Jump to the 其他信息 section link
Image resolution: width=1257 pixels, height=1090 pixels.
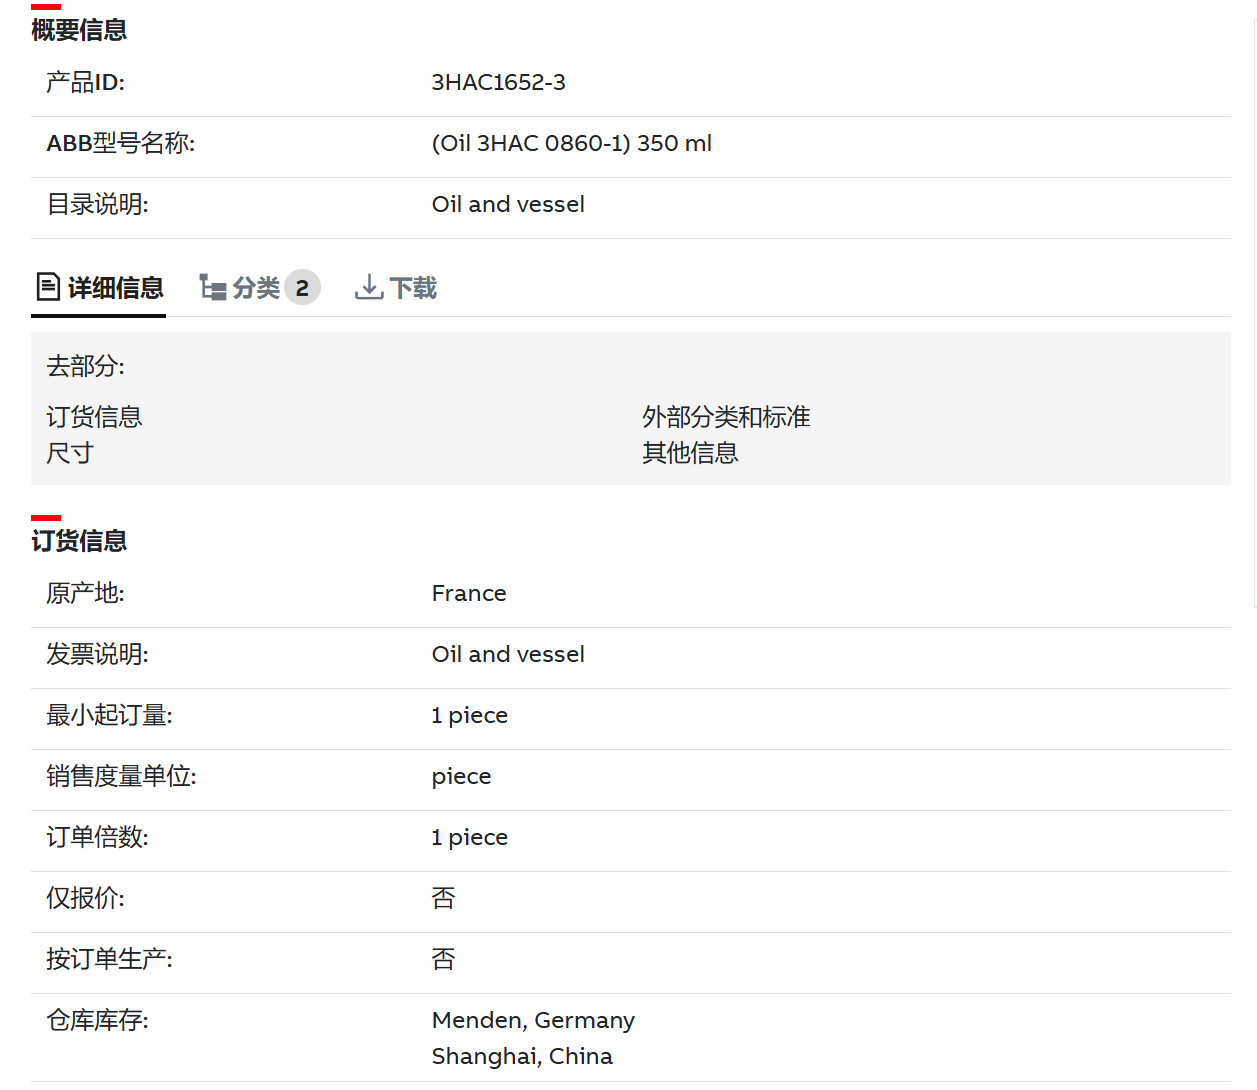[690, 453]
